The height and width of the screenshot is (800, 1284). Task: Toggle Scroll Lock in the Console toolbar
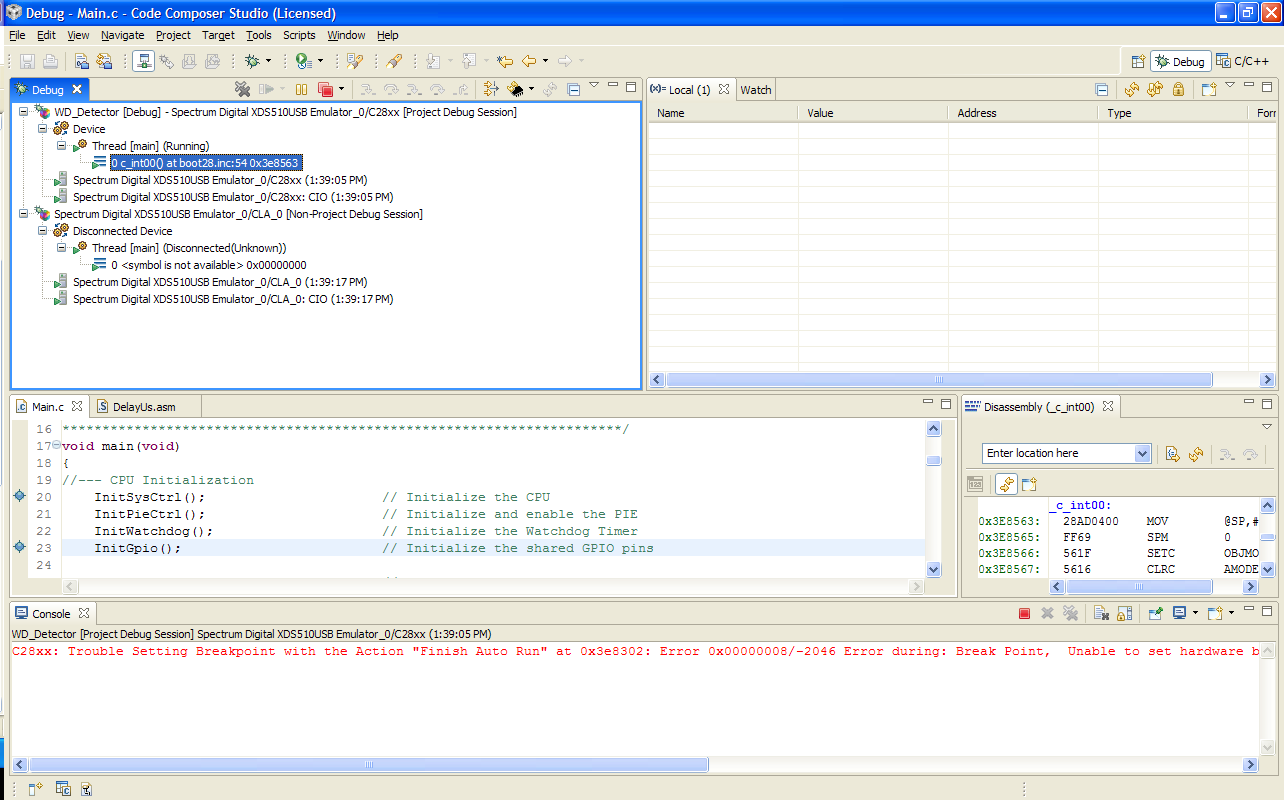click(x=1124, y=613)
